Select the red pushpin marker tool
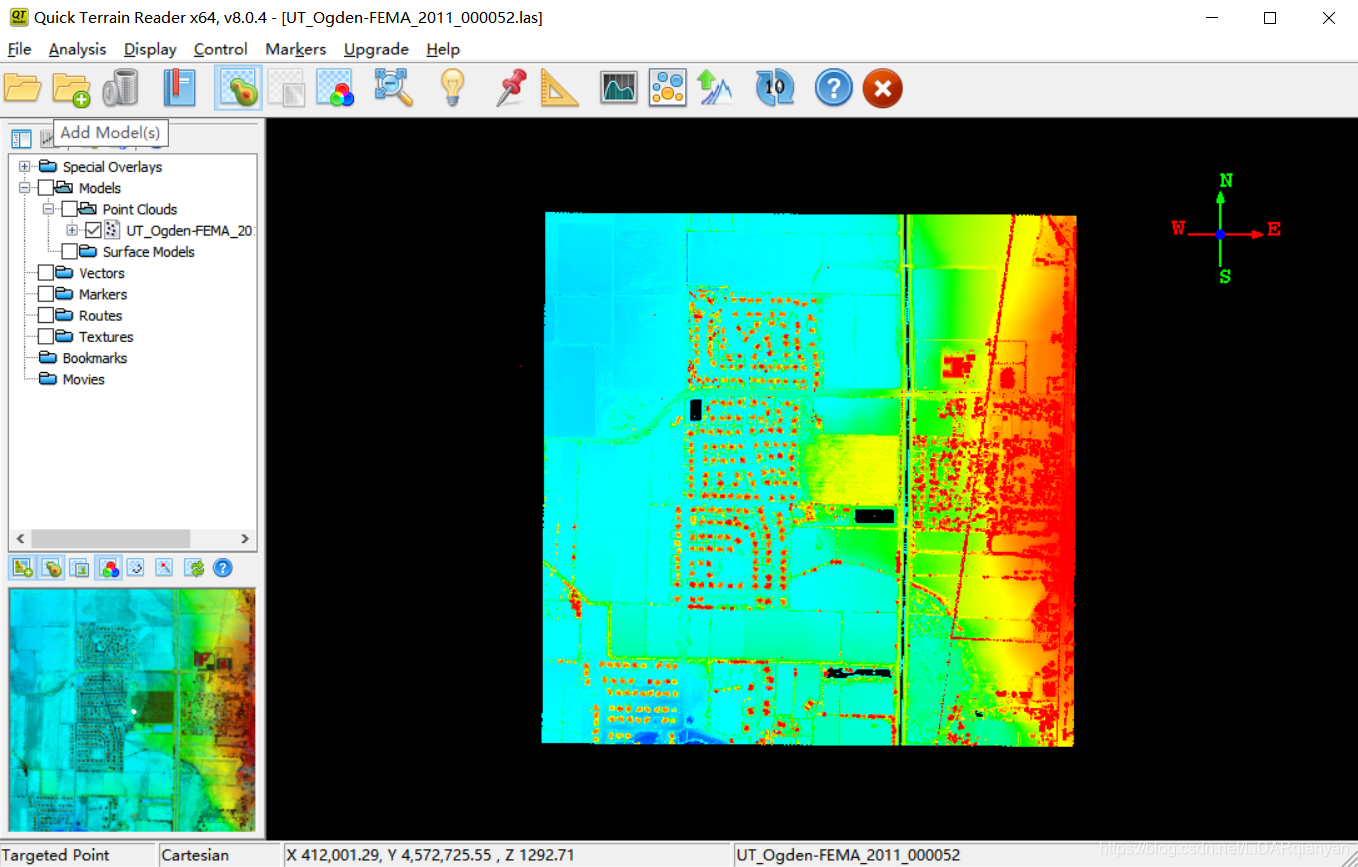 [511, 88]
